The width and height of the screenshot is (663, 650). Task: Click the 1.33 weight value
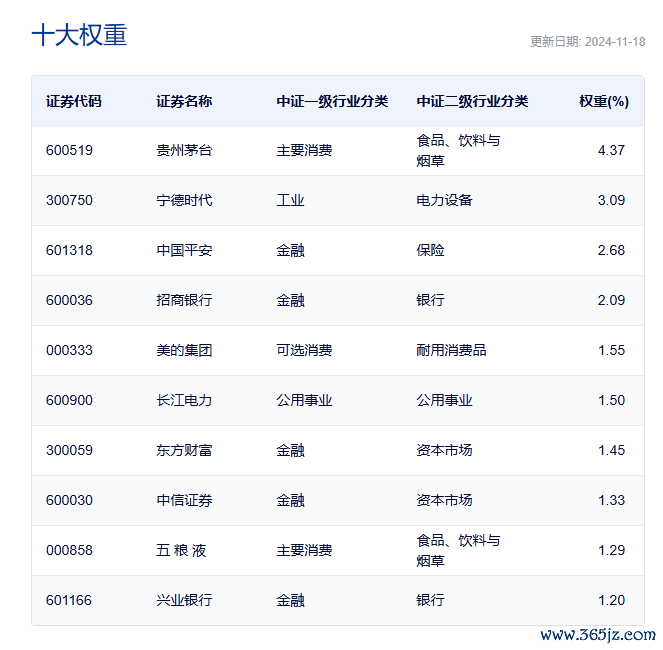point(611,500)
